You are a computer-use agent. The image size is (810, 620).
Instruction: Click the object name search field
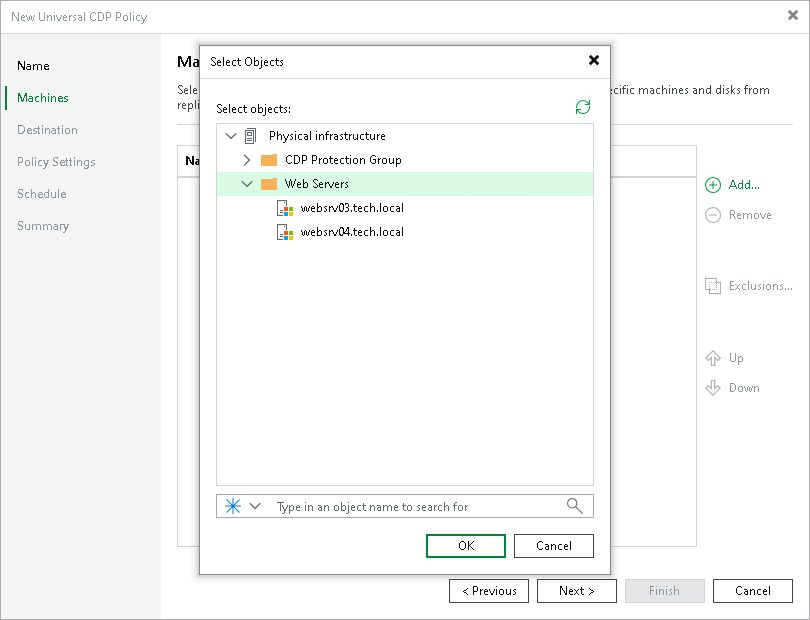[400, 506]
